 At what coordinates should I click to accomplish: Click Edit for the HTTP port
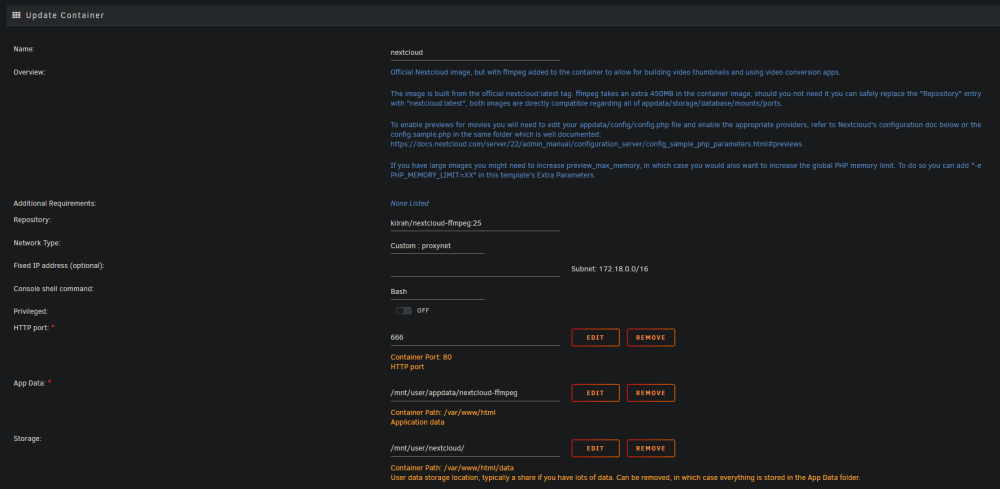pos(595,337)
